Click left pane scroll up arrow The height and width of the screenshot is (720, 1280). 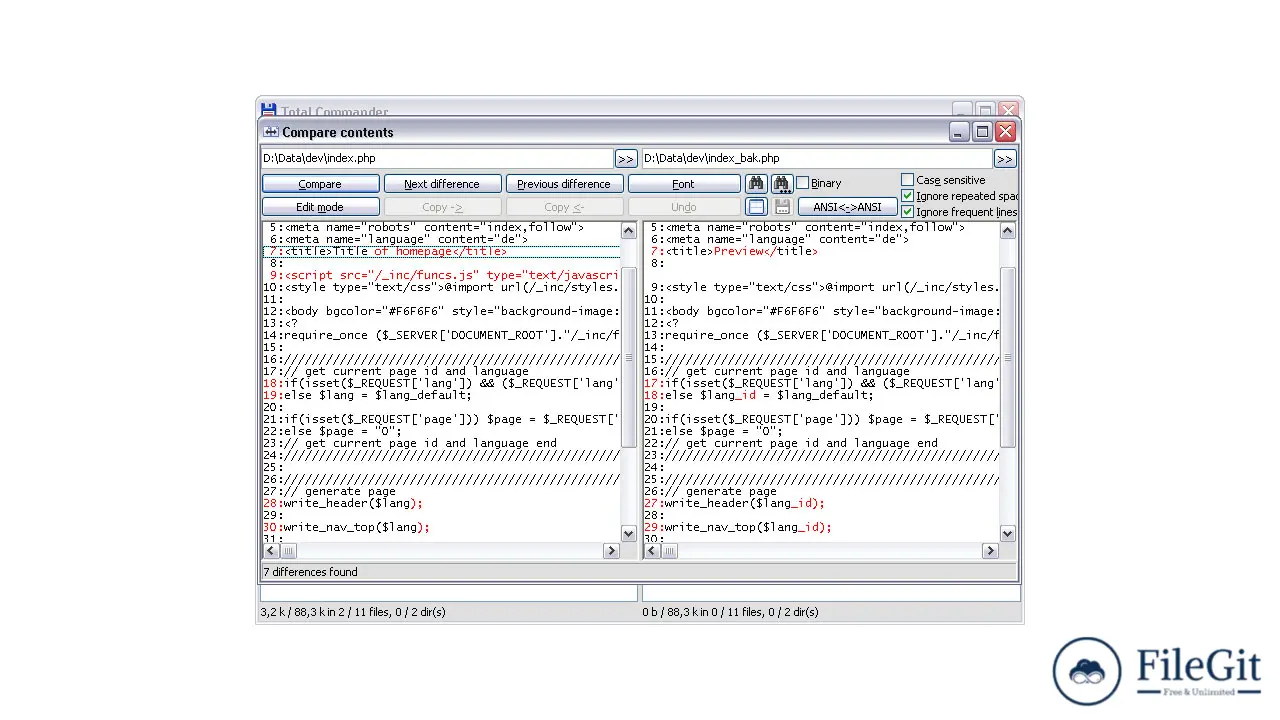tap(629, 231)
